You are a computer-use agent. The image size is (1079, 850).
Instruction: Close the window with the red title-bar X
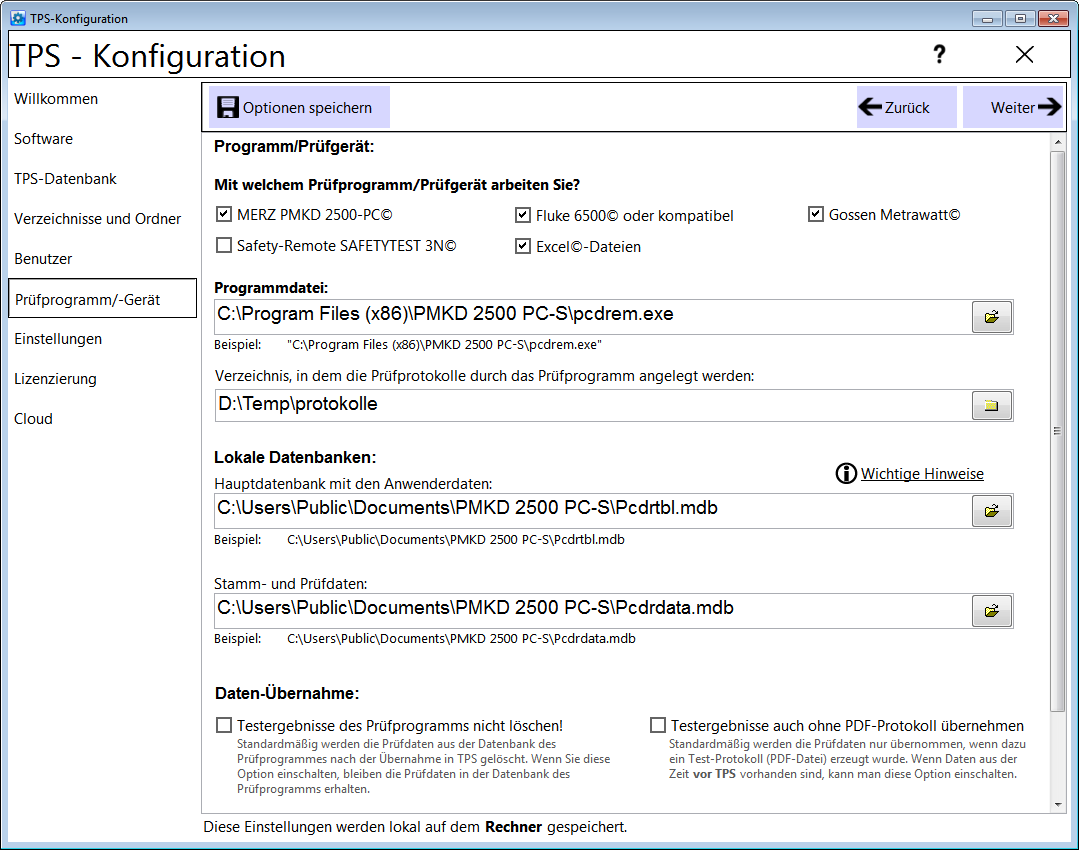click(1053, 19)
